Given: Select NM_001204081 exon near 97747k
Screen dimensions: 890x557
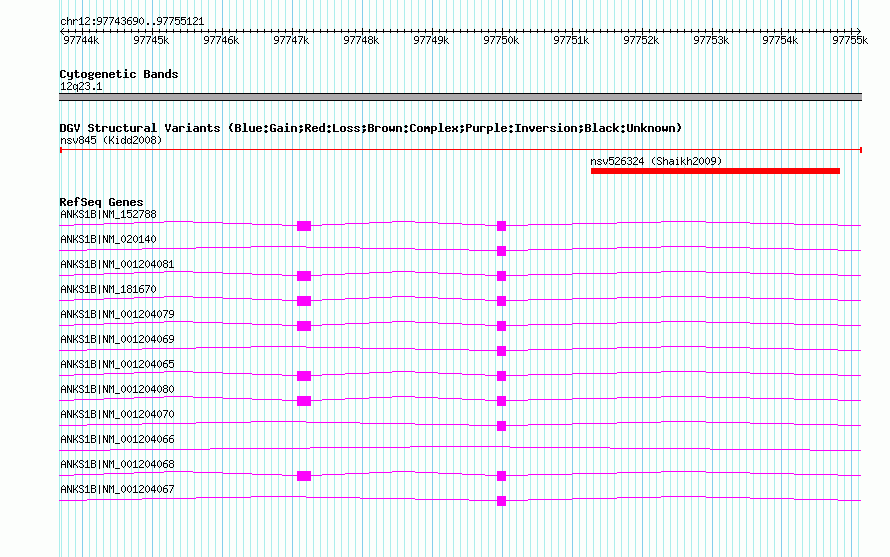Looking at the screenshot, I should 304,276.
